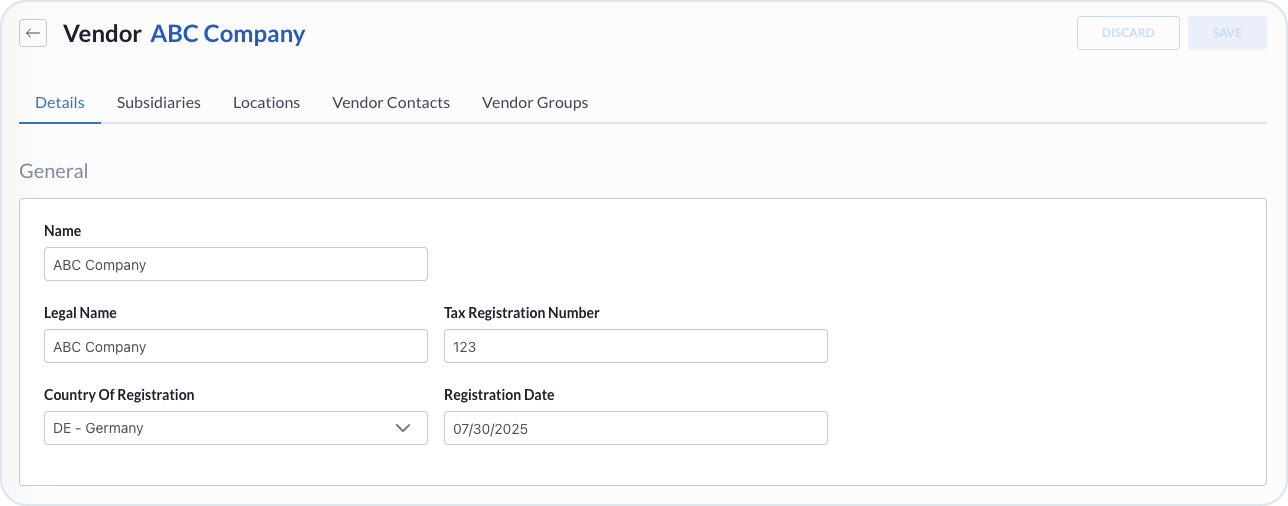Focus the Name input field
This screenshot has width=1288, height=506.
pos(236,265)
